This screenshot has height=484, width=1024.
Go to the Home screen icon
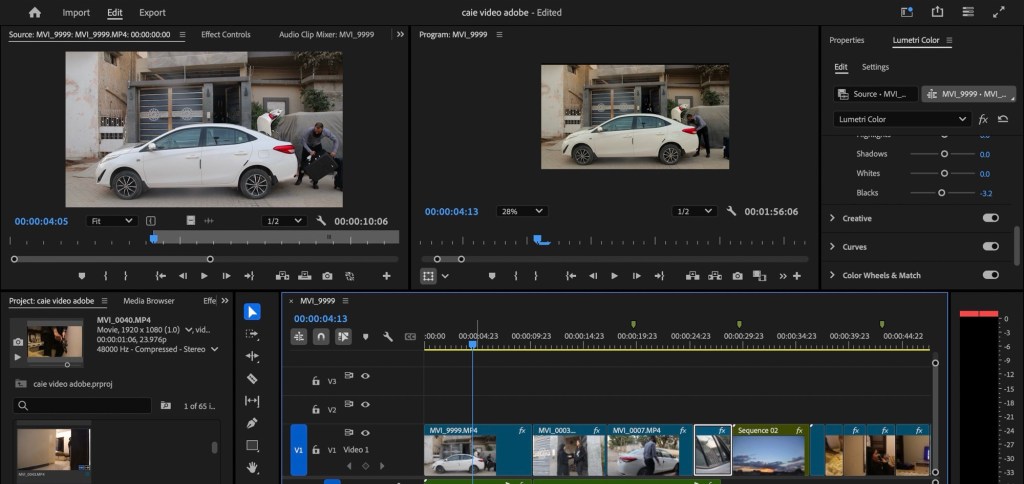(x=35, y=13)
